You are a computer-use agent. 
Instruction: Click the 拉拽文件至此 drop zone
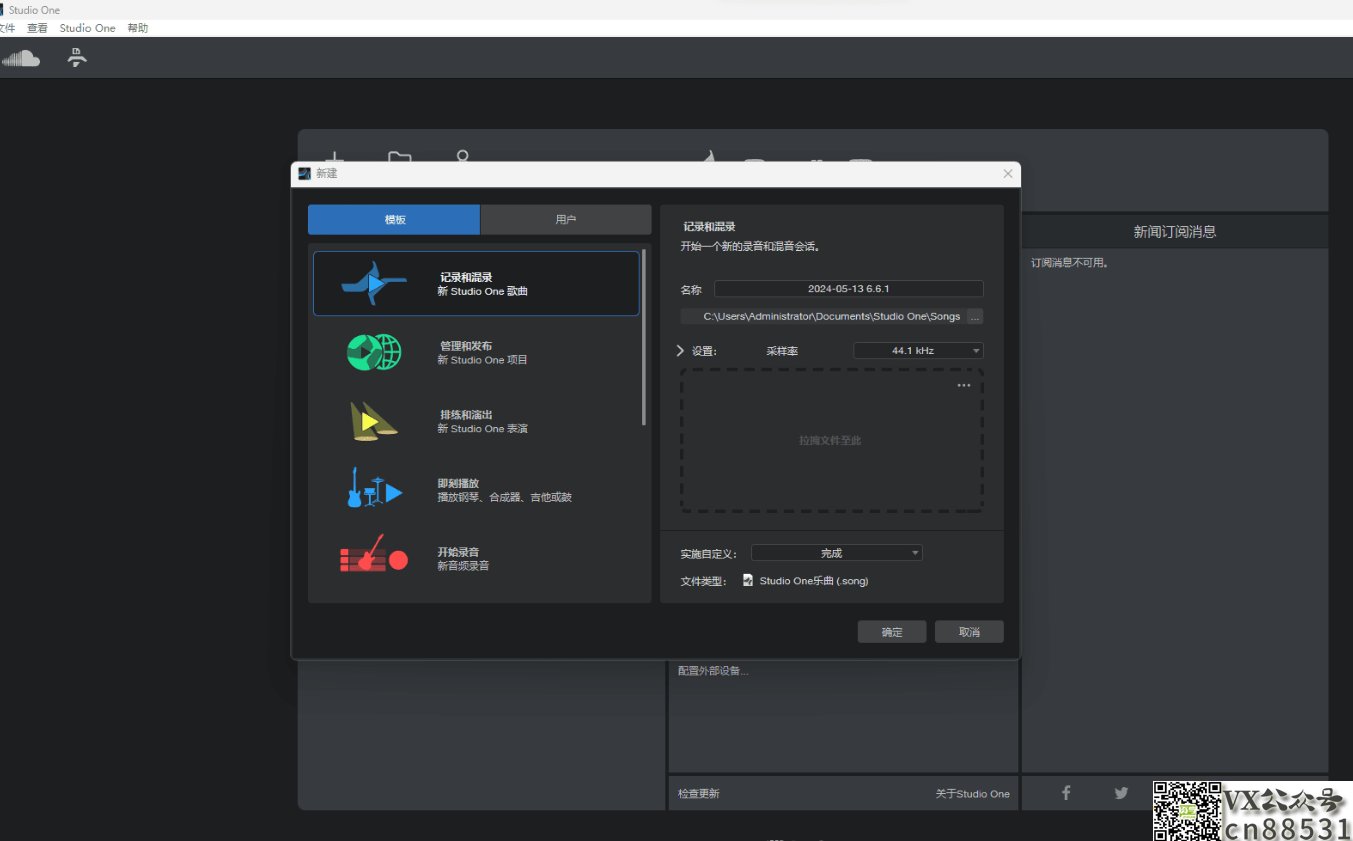[832, 440]
